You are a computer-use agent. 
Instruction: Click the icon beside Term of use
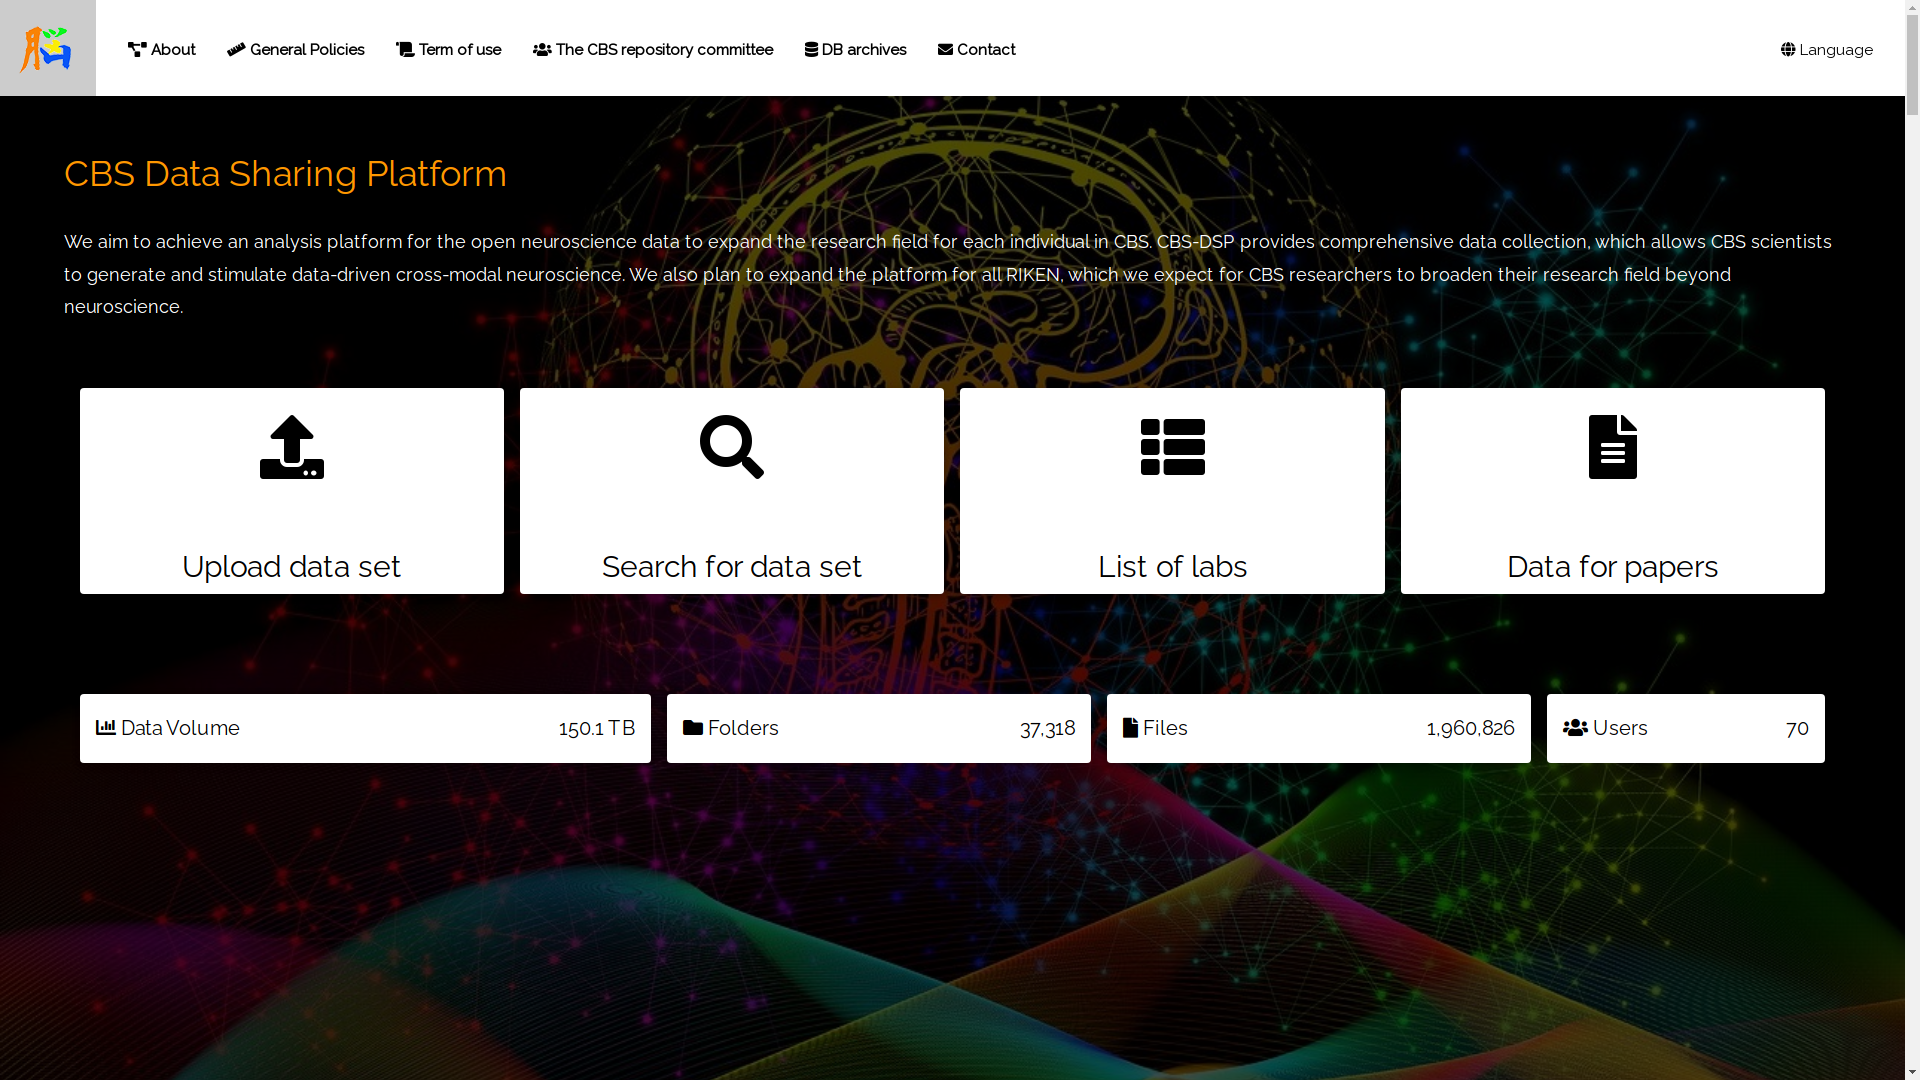point(405,49)
